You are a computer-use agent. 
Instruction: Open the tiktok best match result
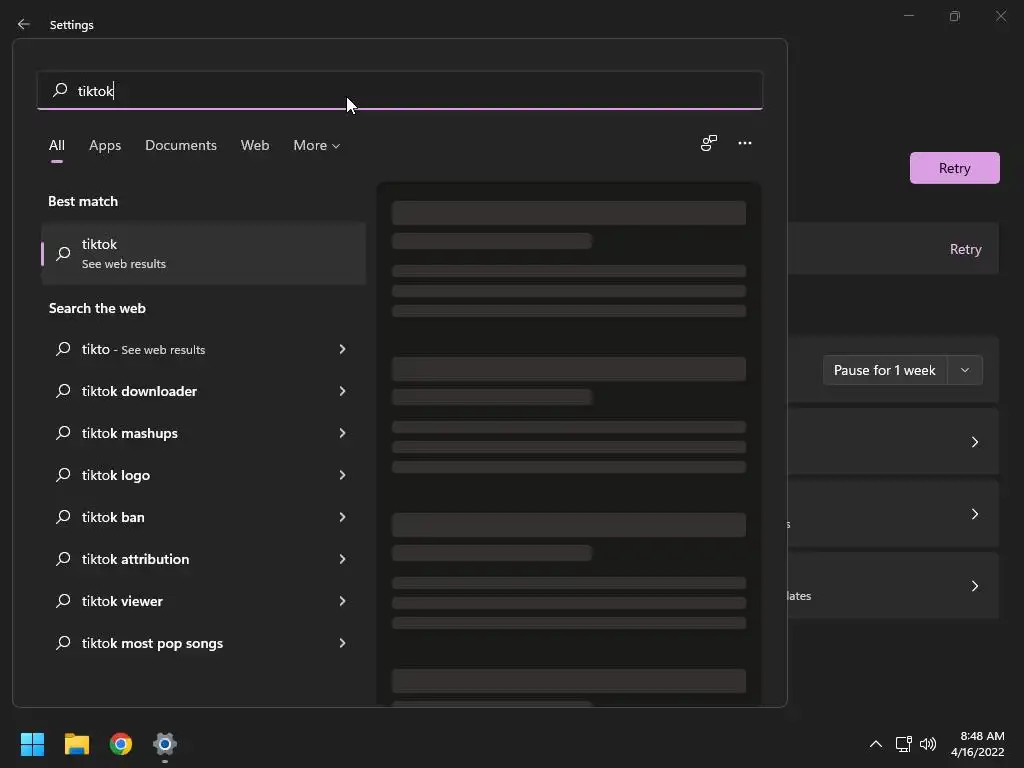(203, 253)
